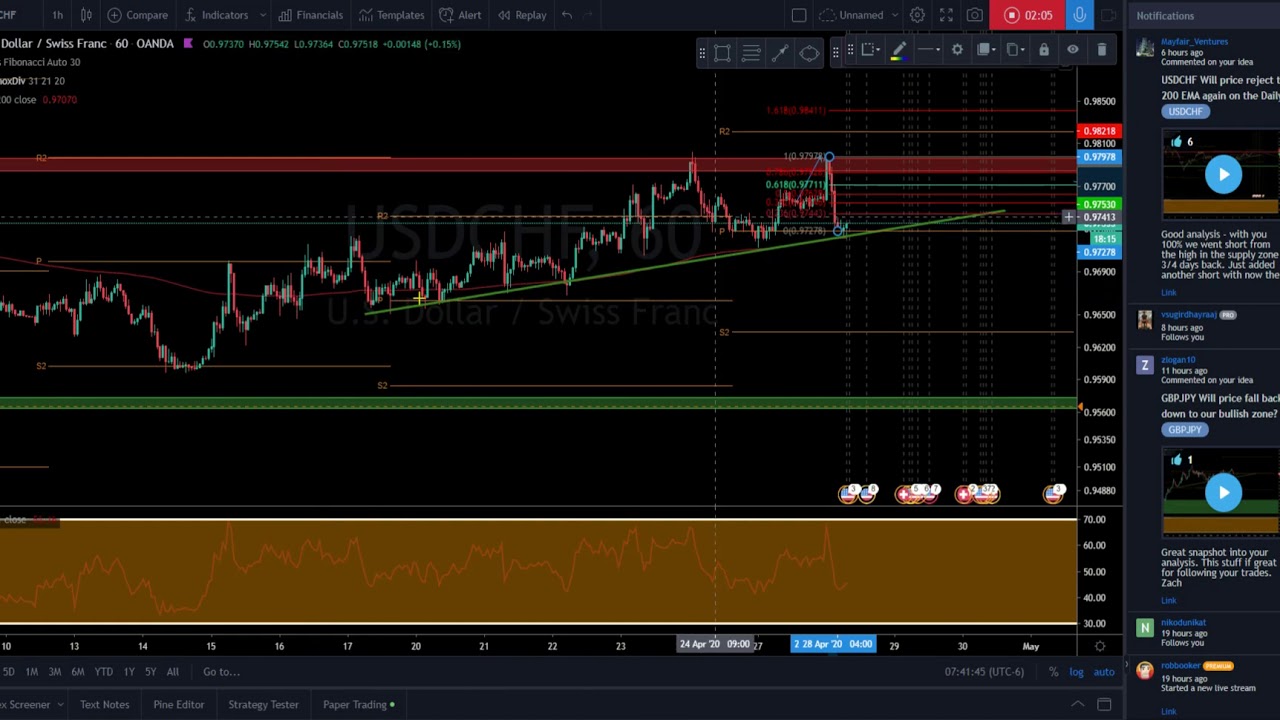
Task: Expand the Indicators dropdown arrow
Action: tap(262, 15)
